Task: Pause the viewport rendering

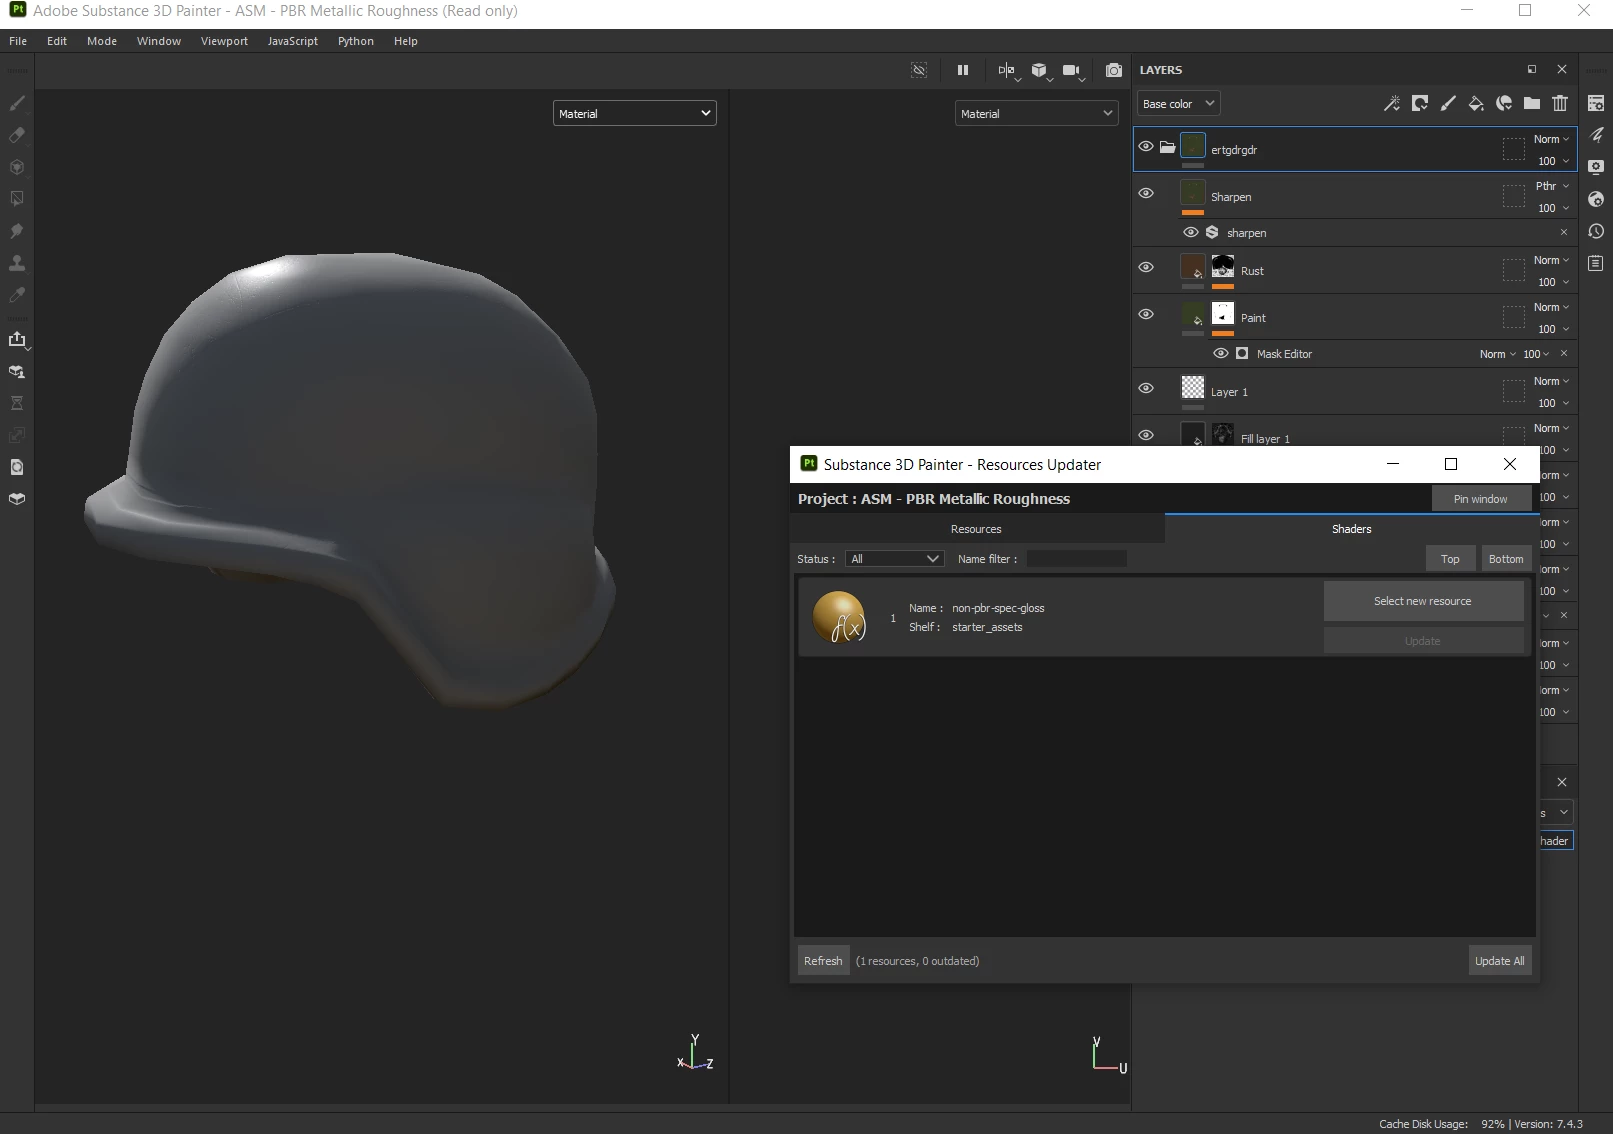Action: pos(963,70)
